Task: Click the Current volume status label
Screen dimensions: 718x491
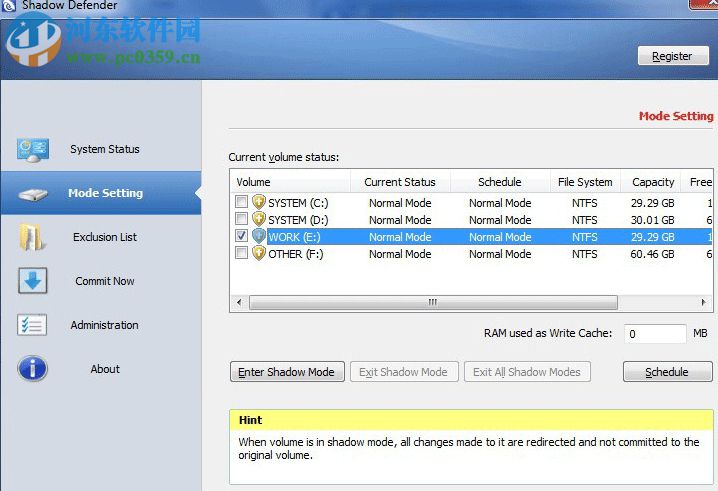Action: [x=284, y=157]
